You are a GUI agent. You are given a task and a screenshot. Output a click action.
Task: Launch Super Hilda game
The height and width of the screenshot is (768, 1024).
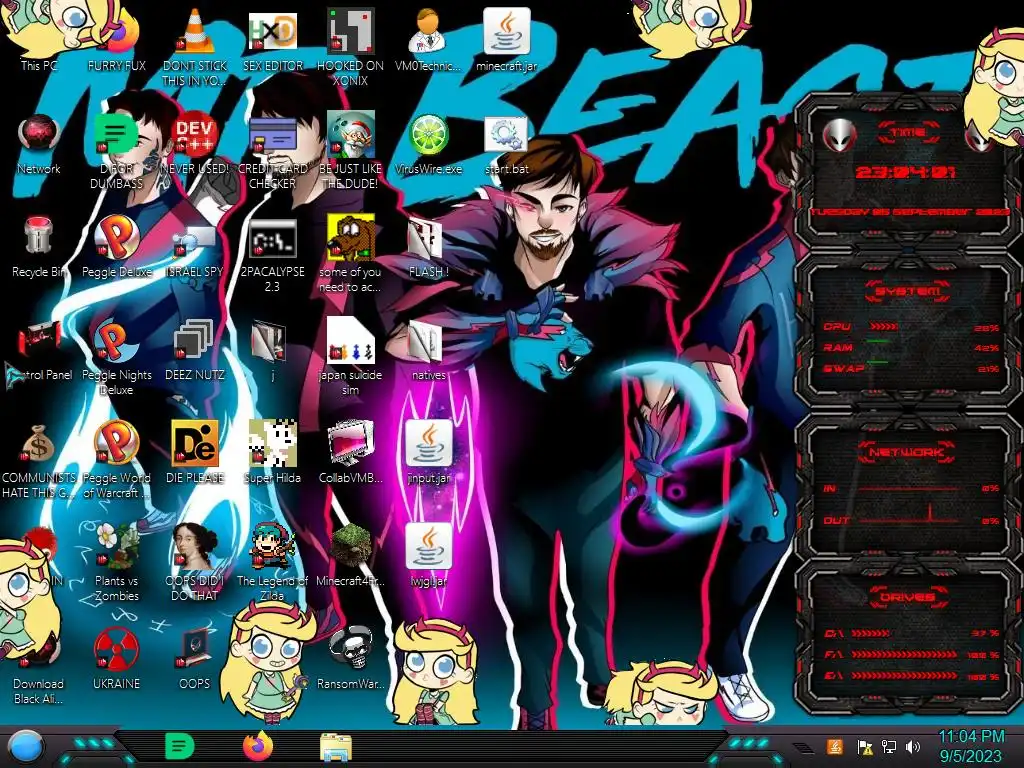tap(273, 452)
